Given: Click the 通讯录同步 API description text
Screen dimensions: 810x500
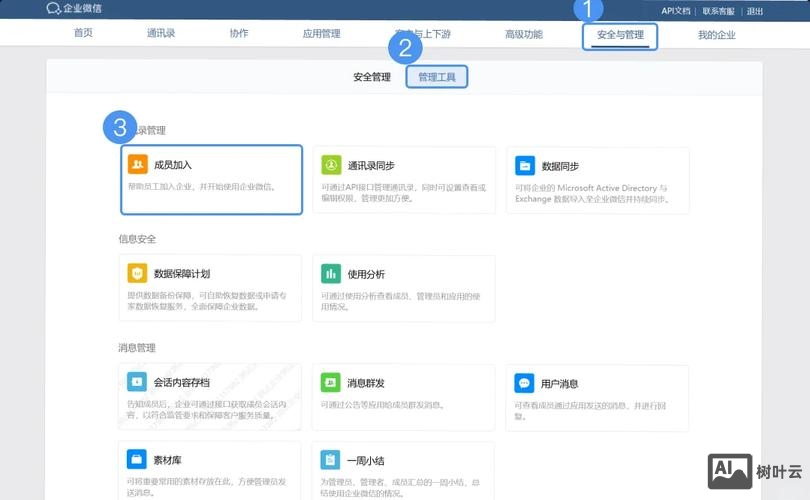Looking at the screenshot, I should [403, 193].
